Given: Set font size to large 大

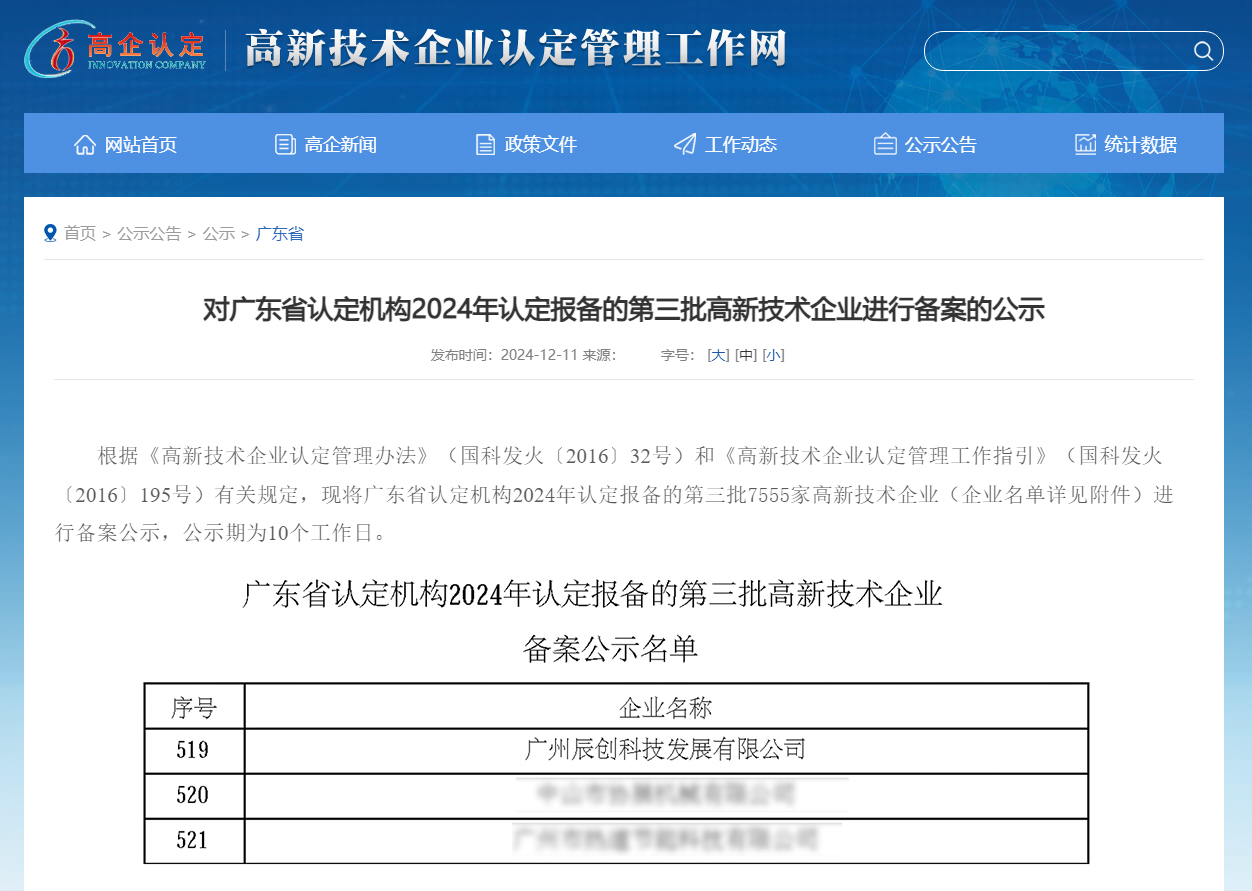Looking at the screenshot, I should tap(718, 355).
